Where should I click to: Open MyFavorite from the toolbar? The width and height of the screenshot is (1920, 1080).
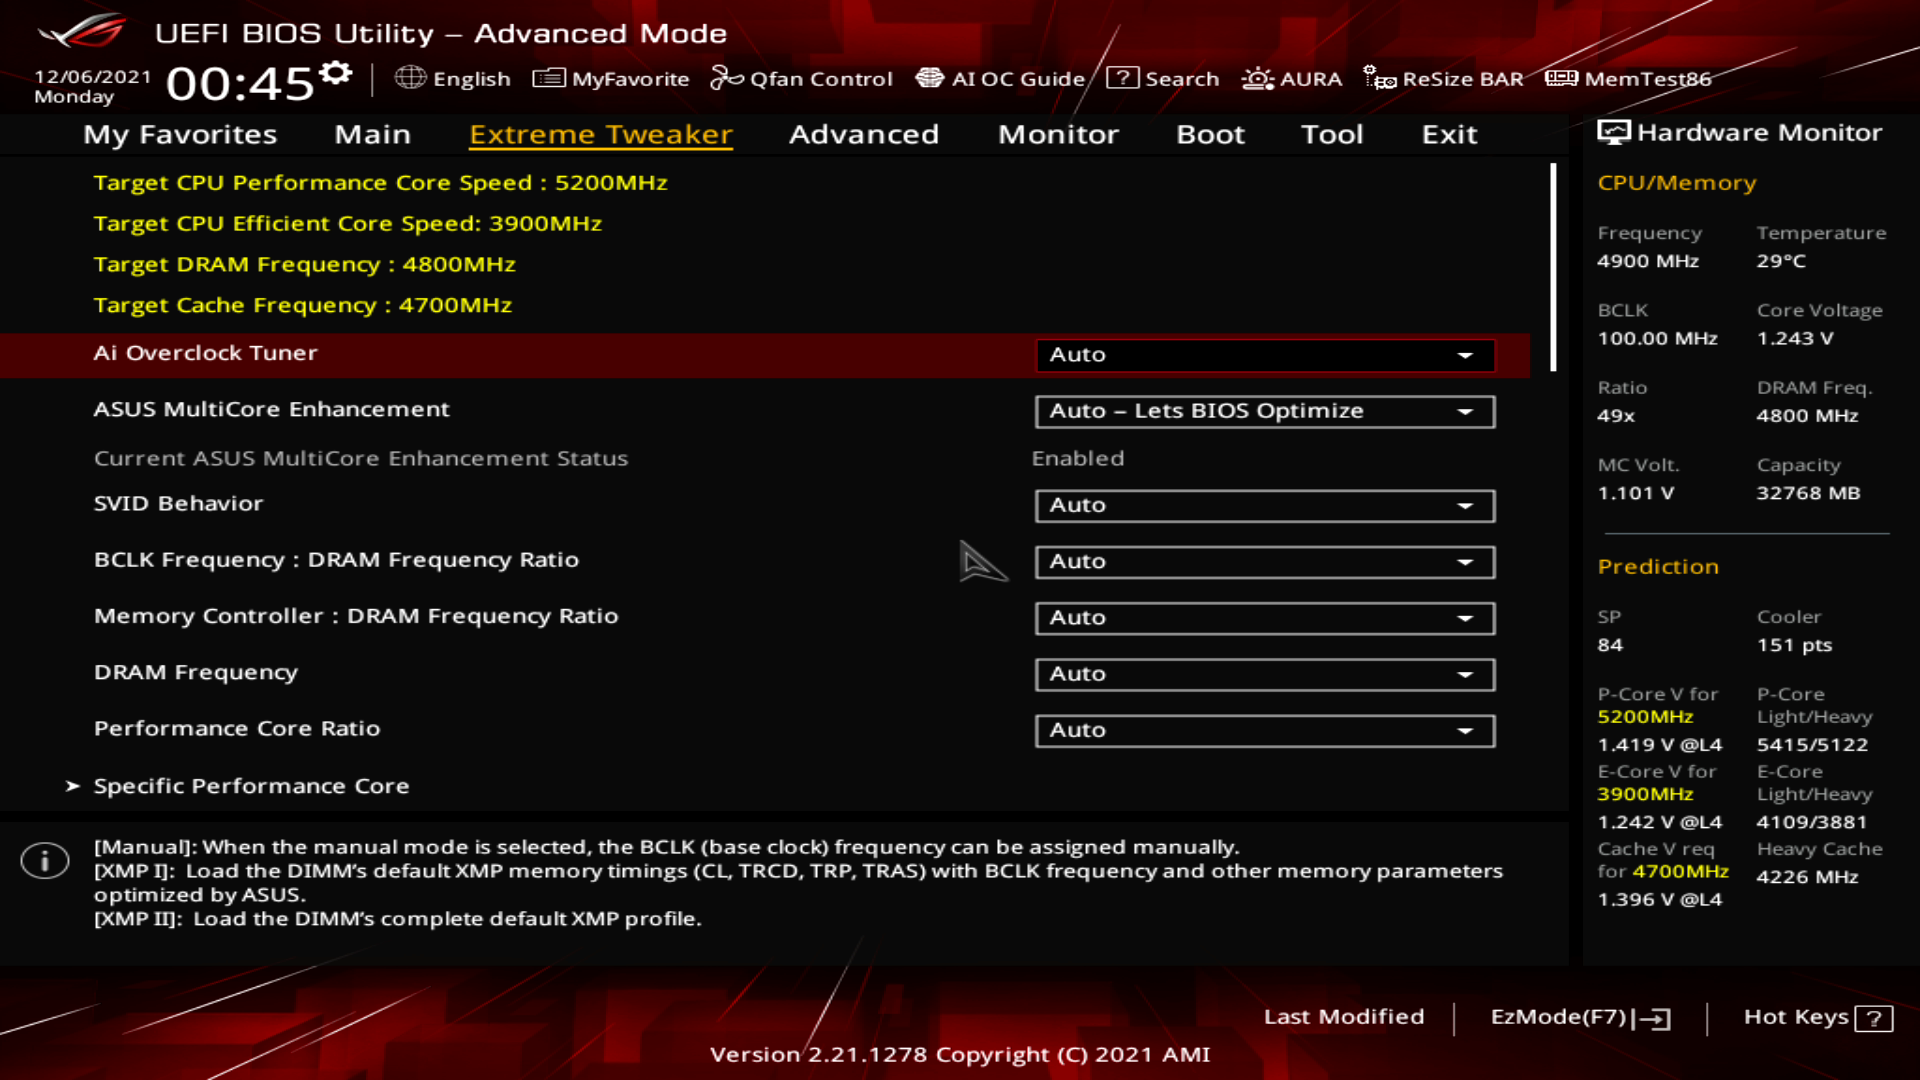tap(611, 78)
